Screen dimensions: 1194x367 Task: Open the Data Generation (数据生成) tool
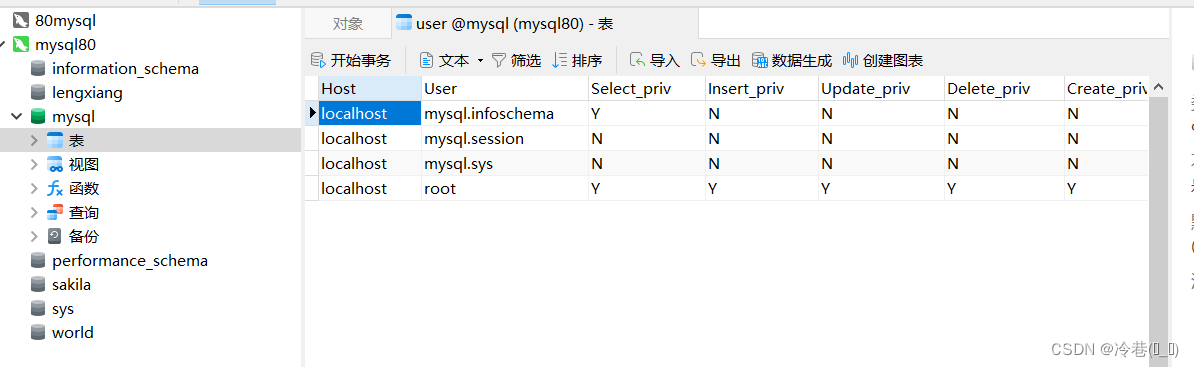pyautogui.click(x=759, y=60)
